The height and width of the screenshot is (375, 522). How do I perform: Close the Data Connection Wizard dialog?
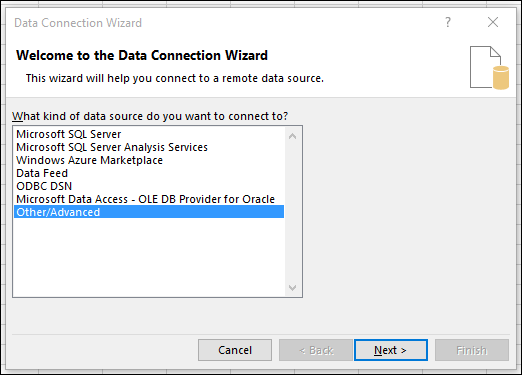tap(493, 22)
